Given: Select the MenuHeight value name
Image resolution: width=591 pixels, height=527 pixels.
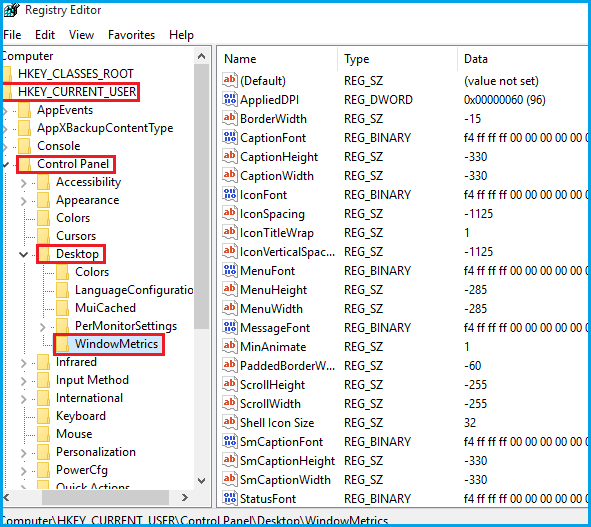Looking at the screenshot, I should point(274,290).
